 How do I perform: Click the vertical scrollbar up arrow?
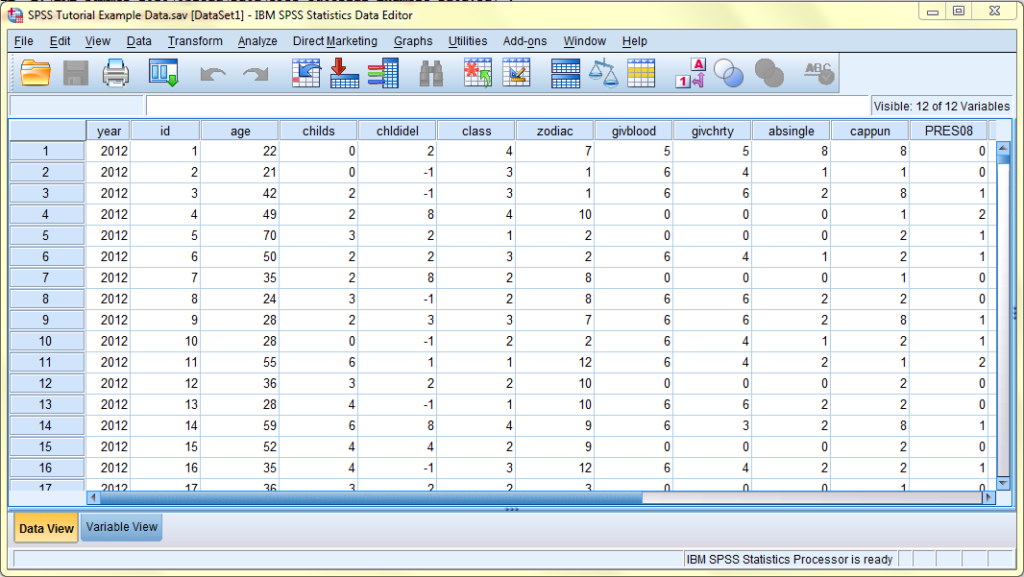(1004, 149)
